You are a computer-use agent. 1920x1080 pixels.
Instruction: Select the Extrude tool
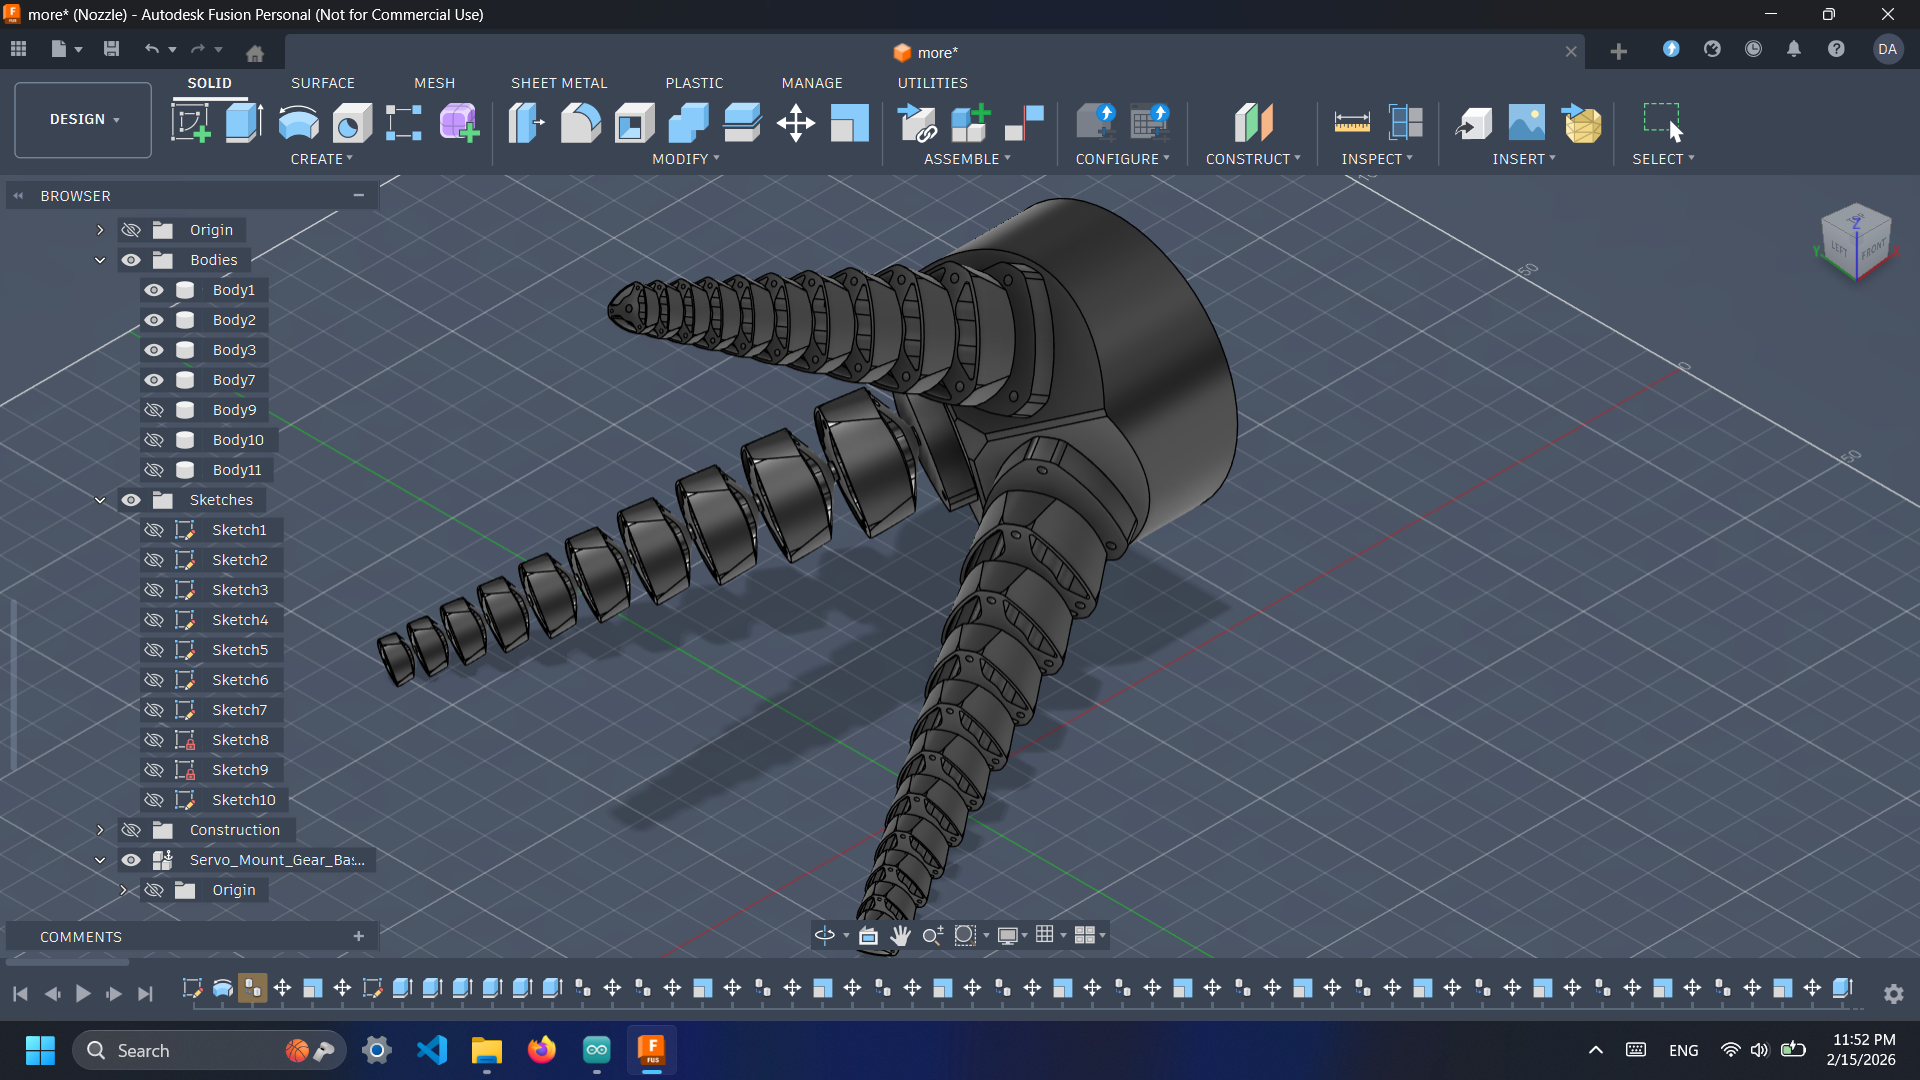[x=244, y=123]
